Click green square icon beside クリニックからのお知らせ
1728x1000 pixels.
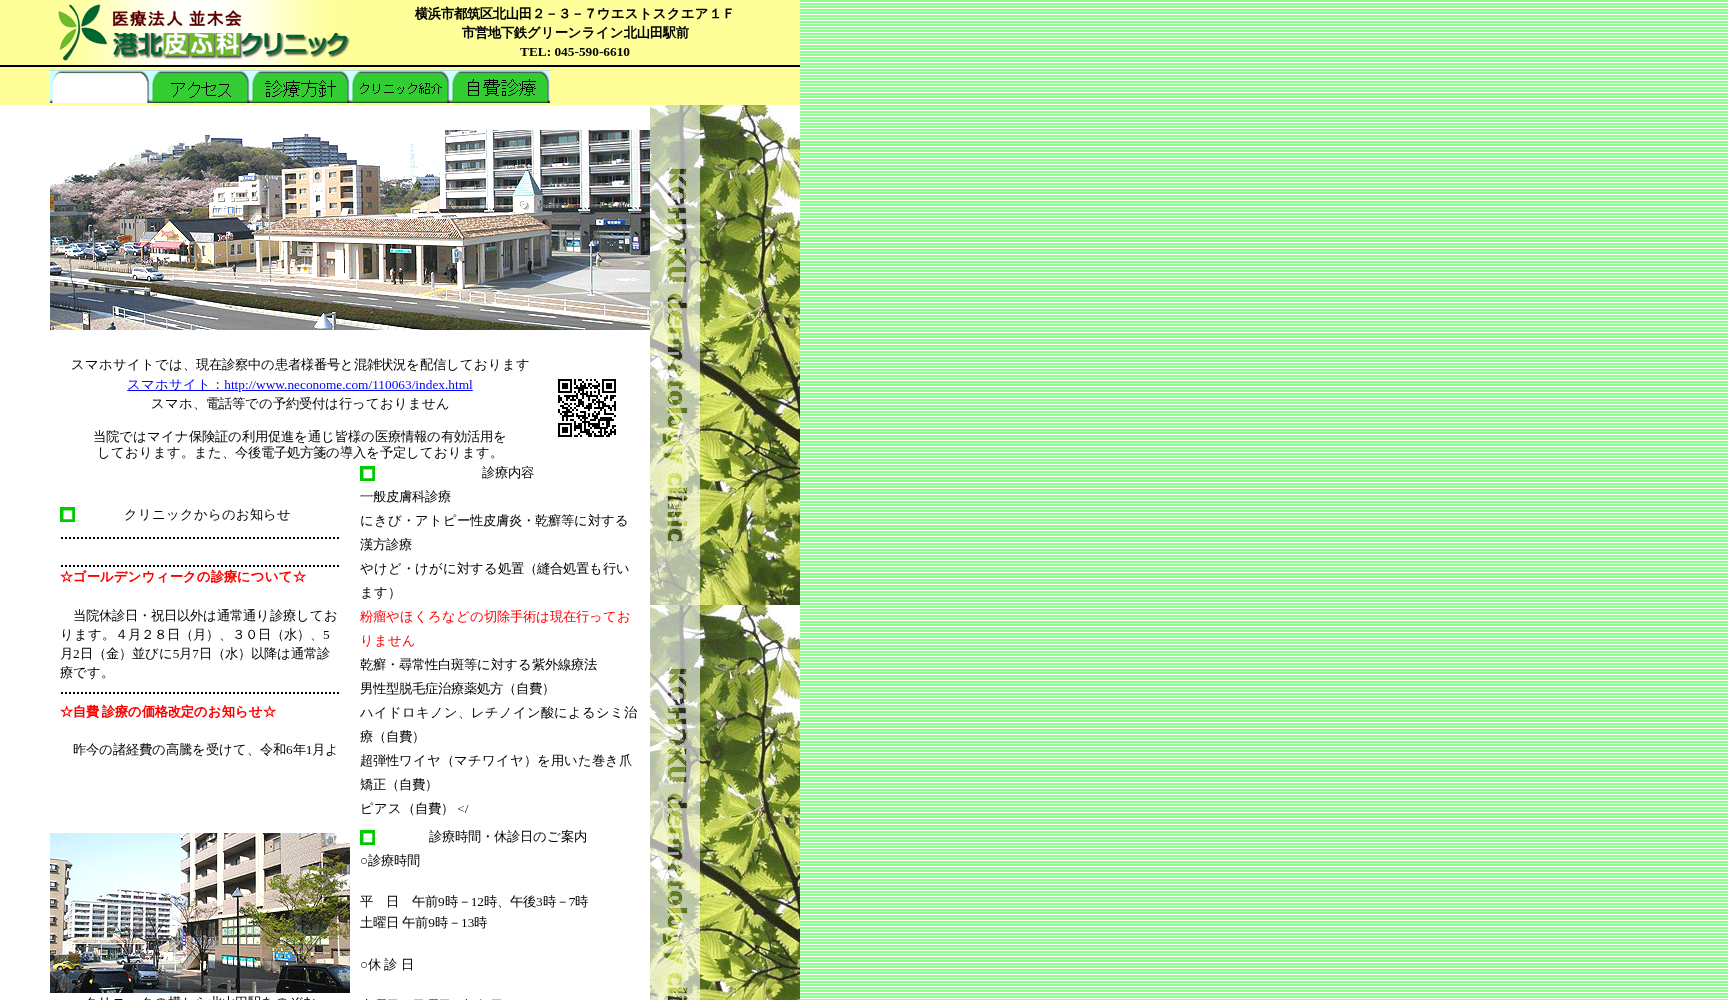pyautogui.click(x=67, y=515)
